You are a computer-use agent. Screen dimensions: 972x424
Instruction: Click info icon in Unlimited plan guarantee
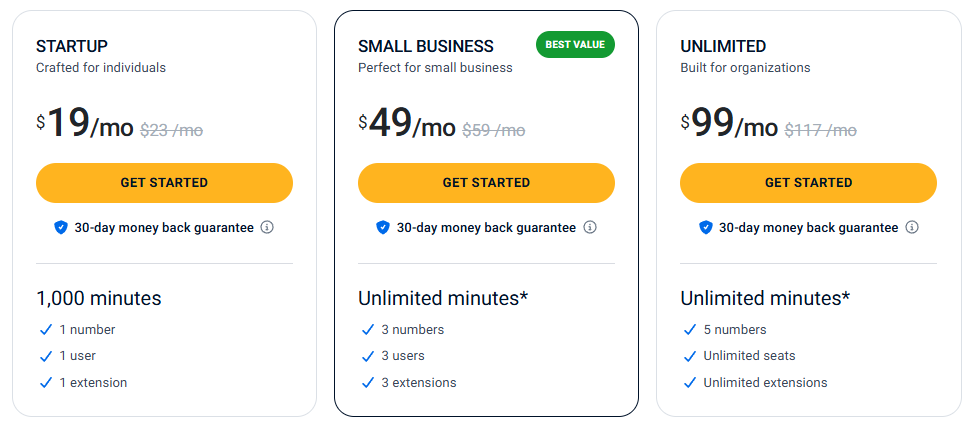912,227
